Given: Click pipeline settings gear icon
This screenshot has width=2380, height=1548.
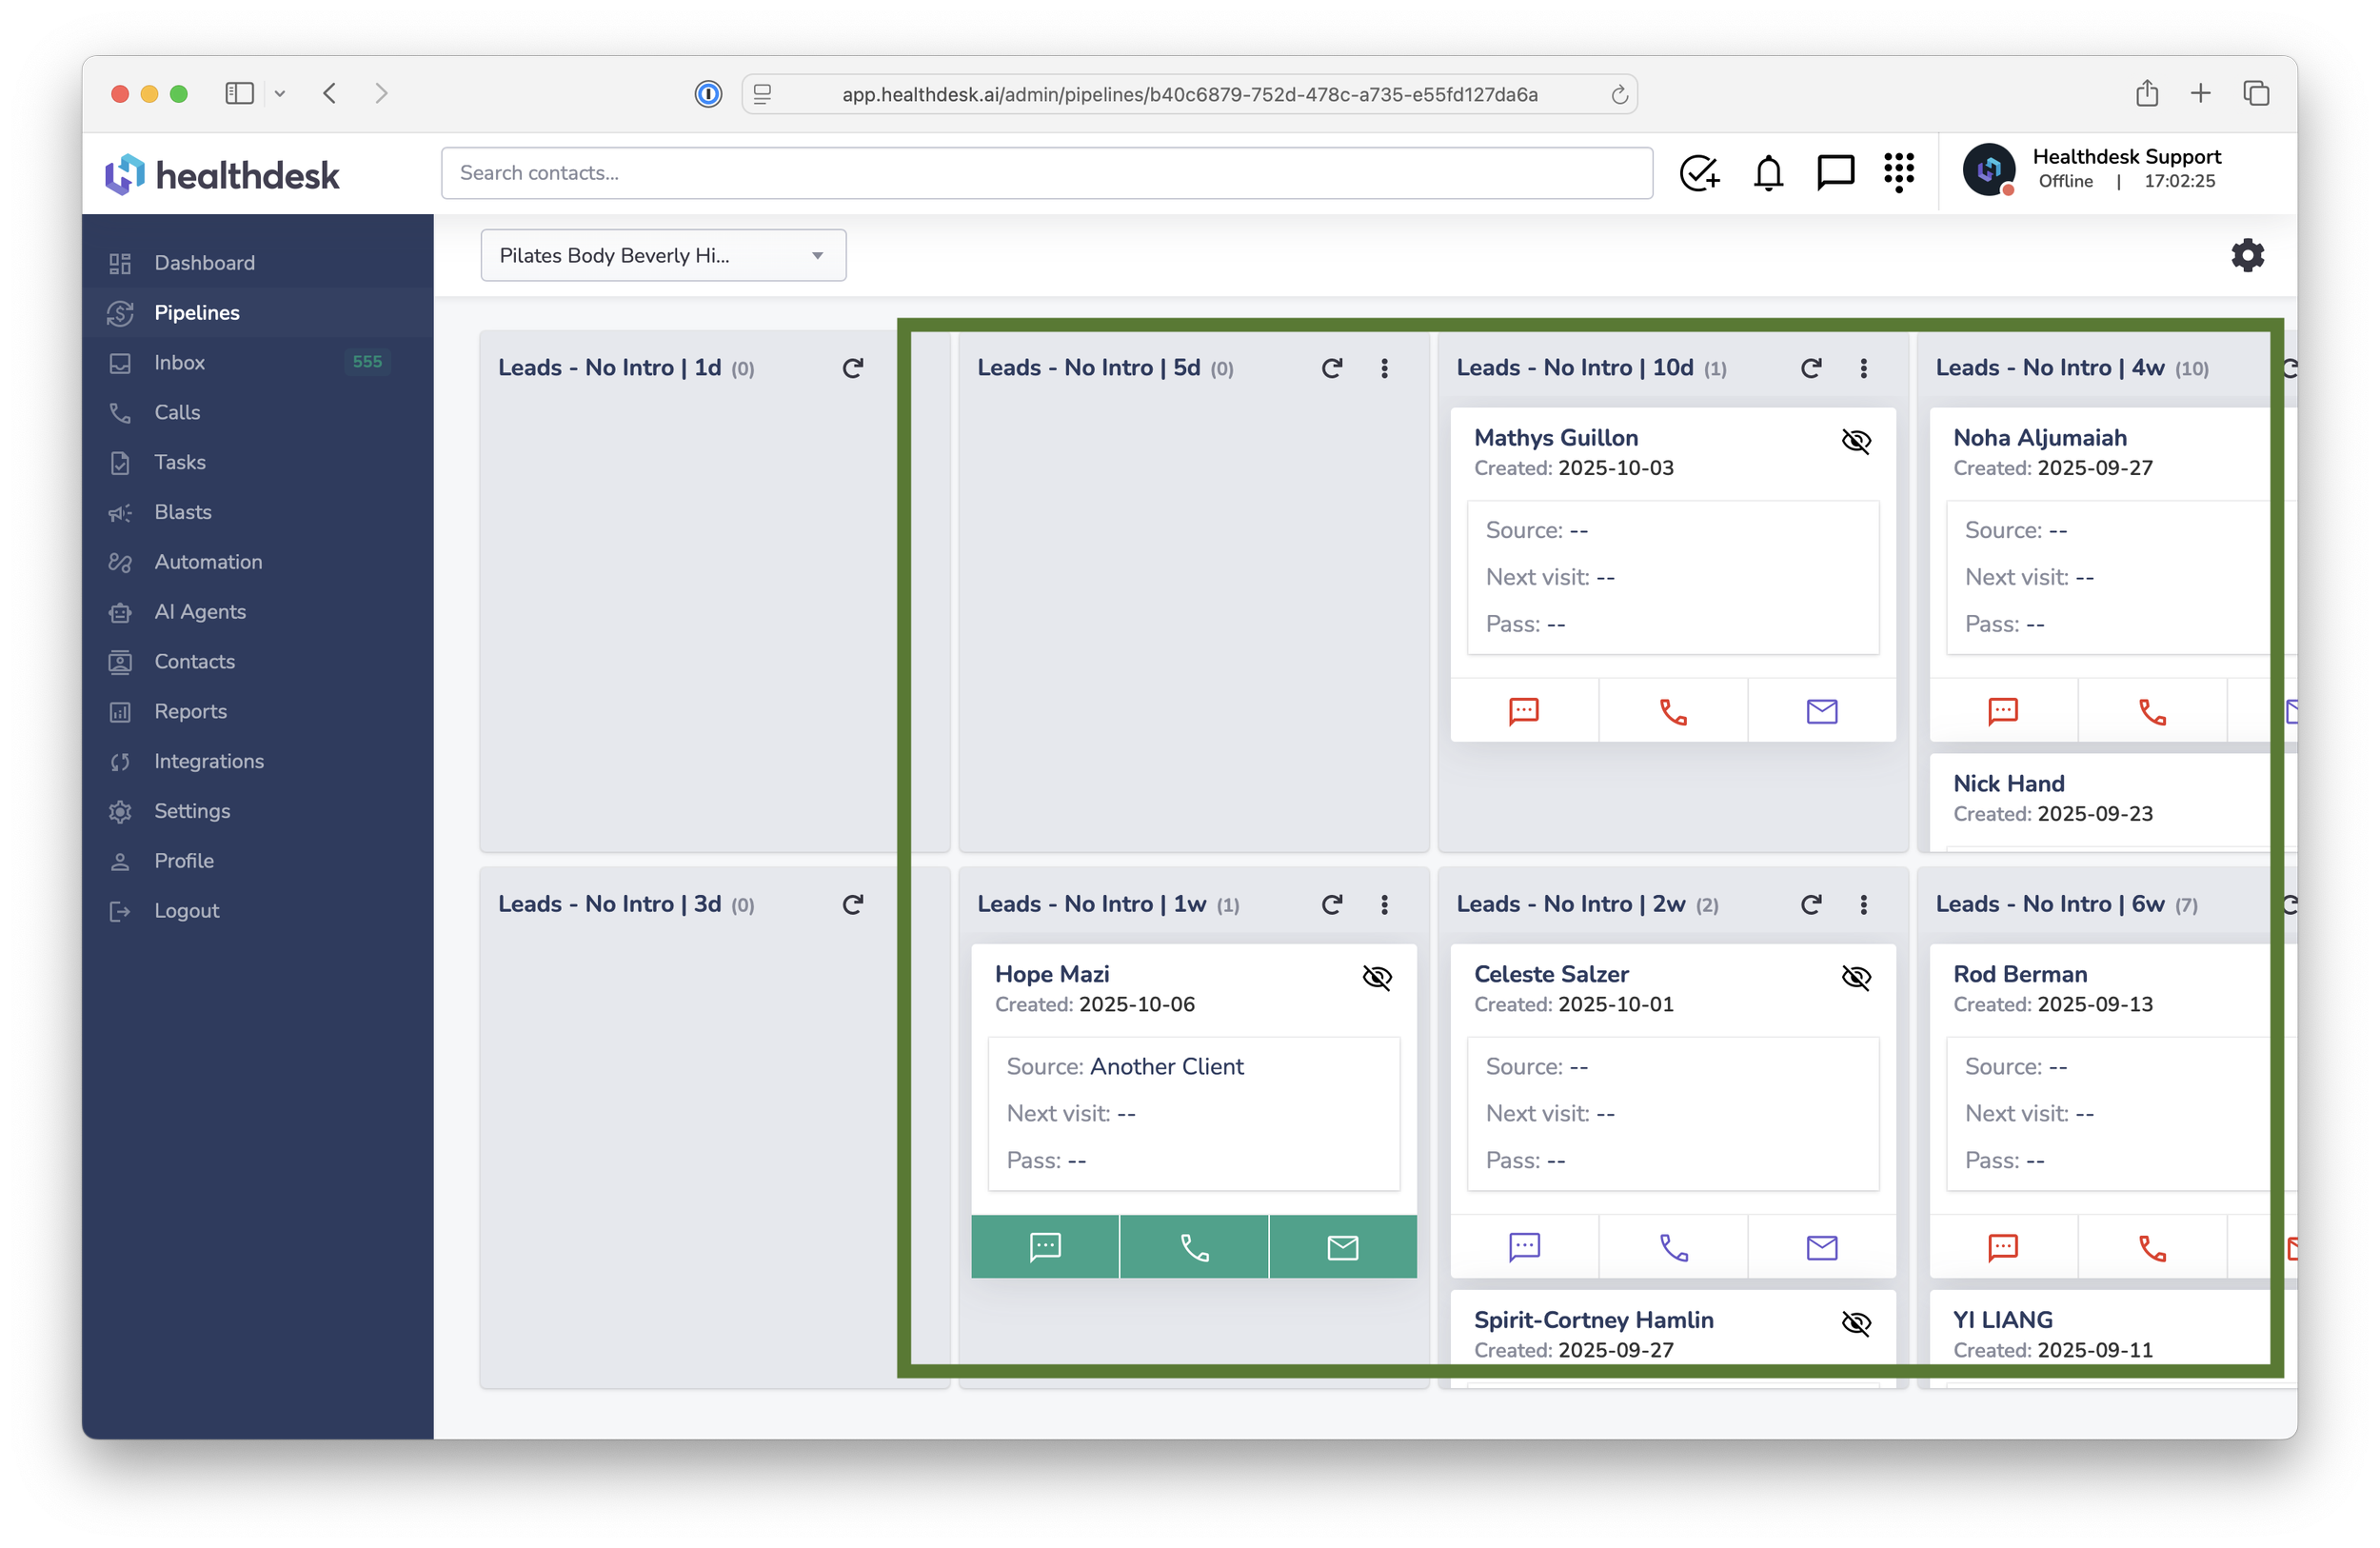Looking at the screenshot, I should click(2246, 255).
